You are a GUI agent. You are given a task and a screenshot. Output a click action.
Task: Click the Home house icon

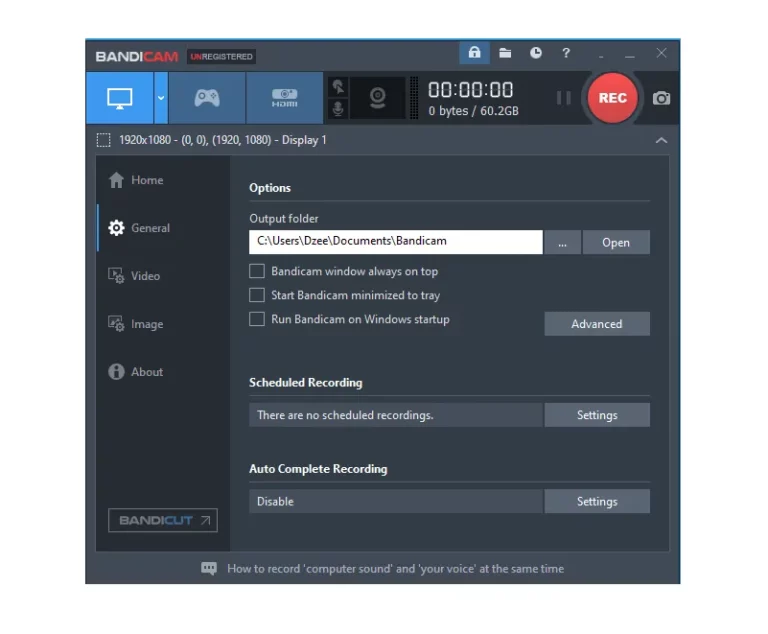point(116,180)
